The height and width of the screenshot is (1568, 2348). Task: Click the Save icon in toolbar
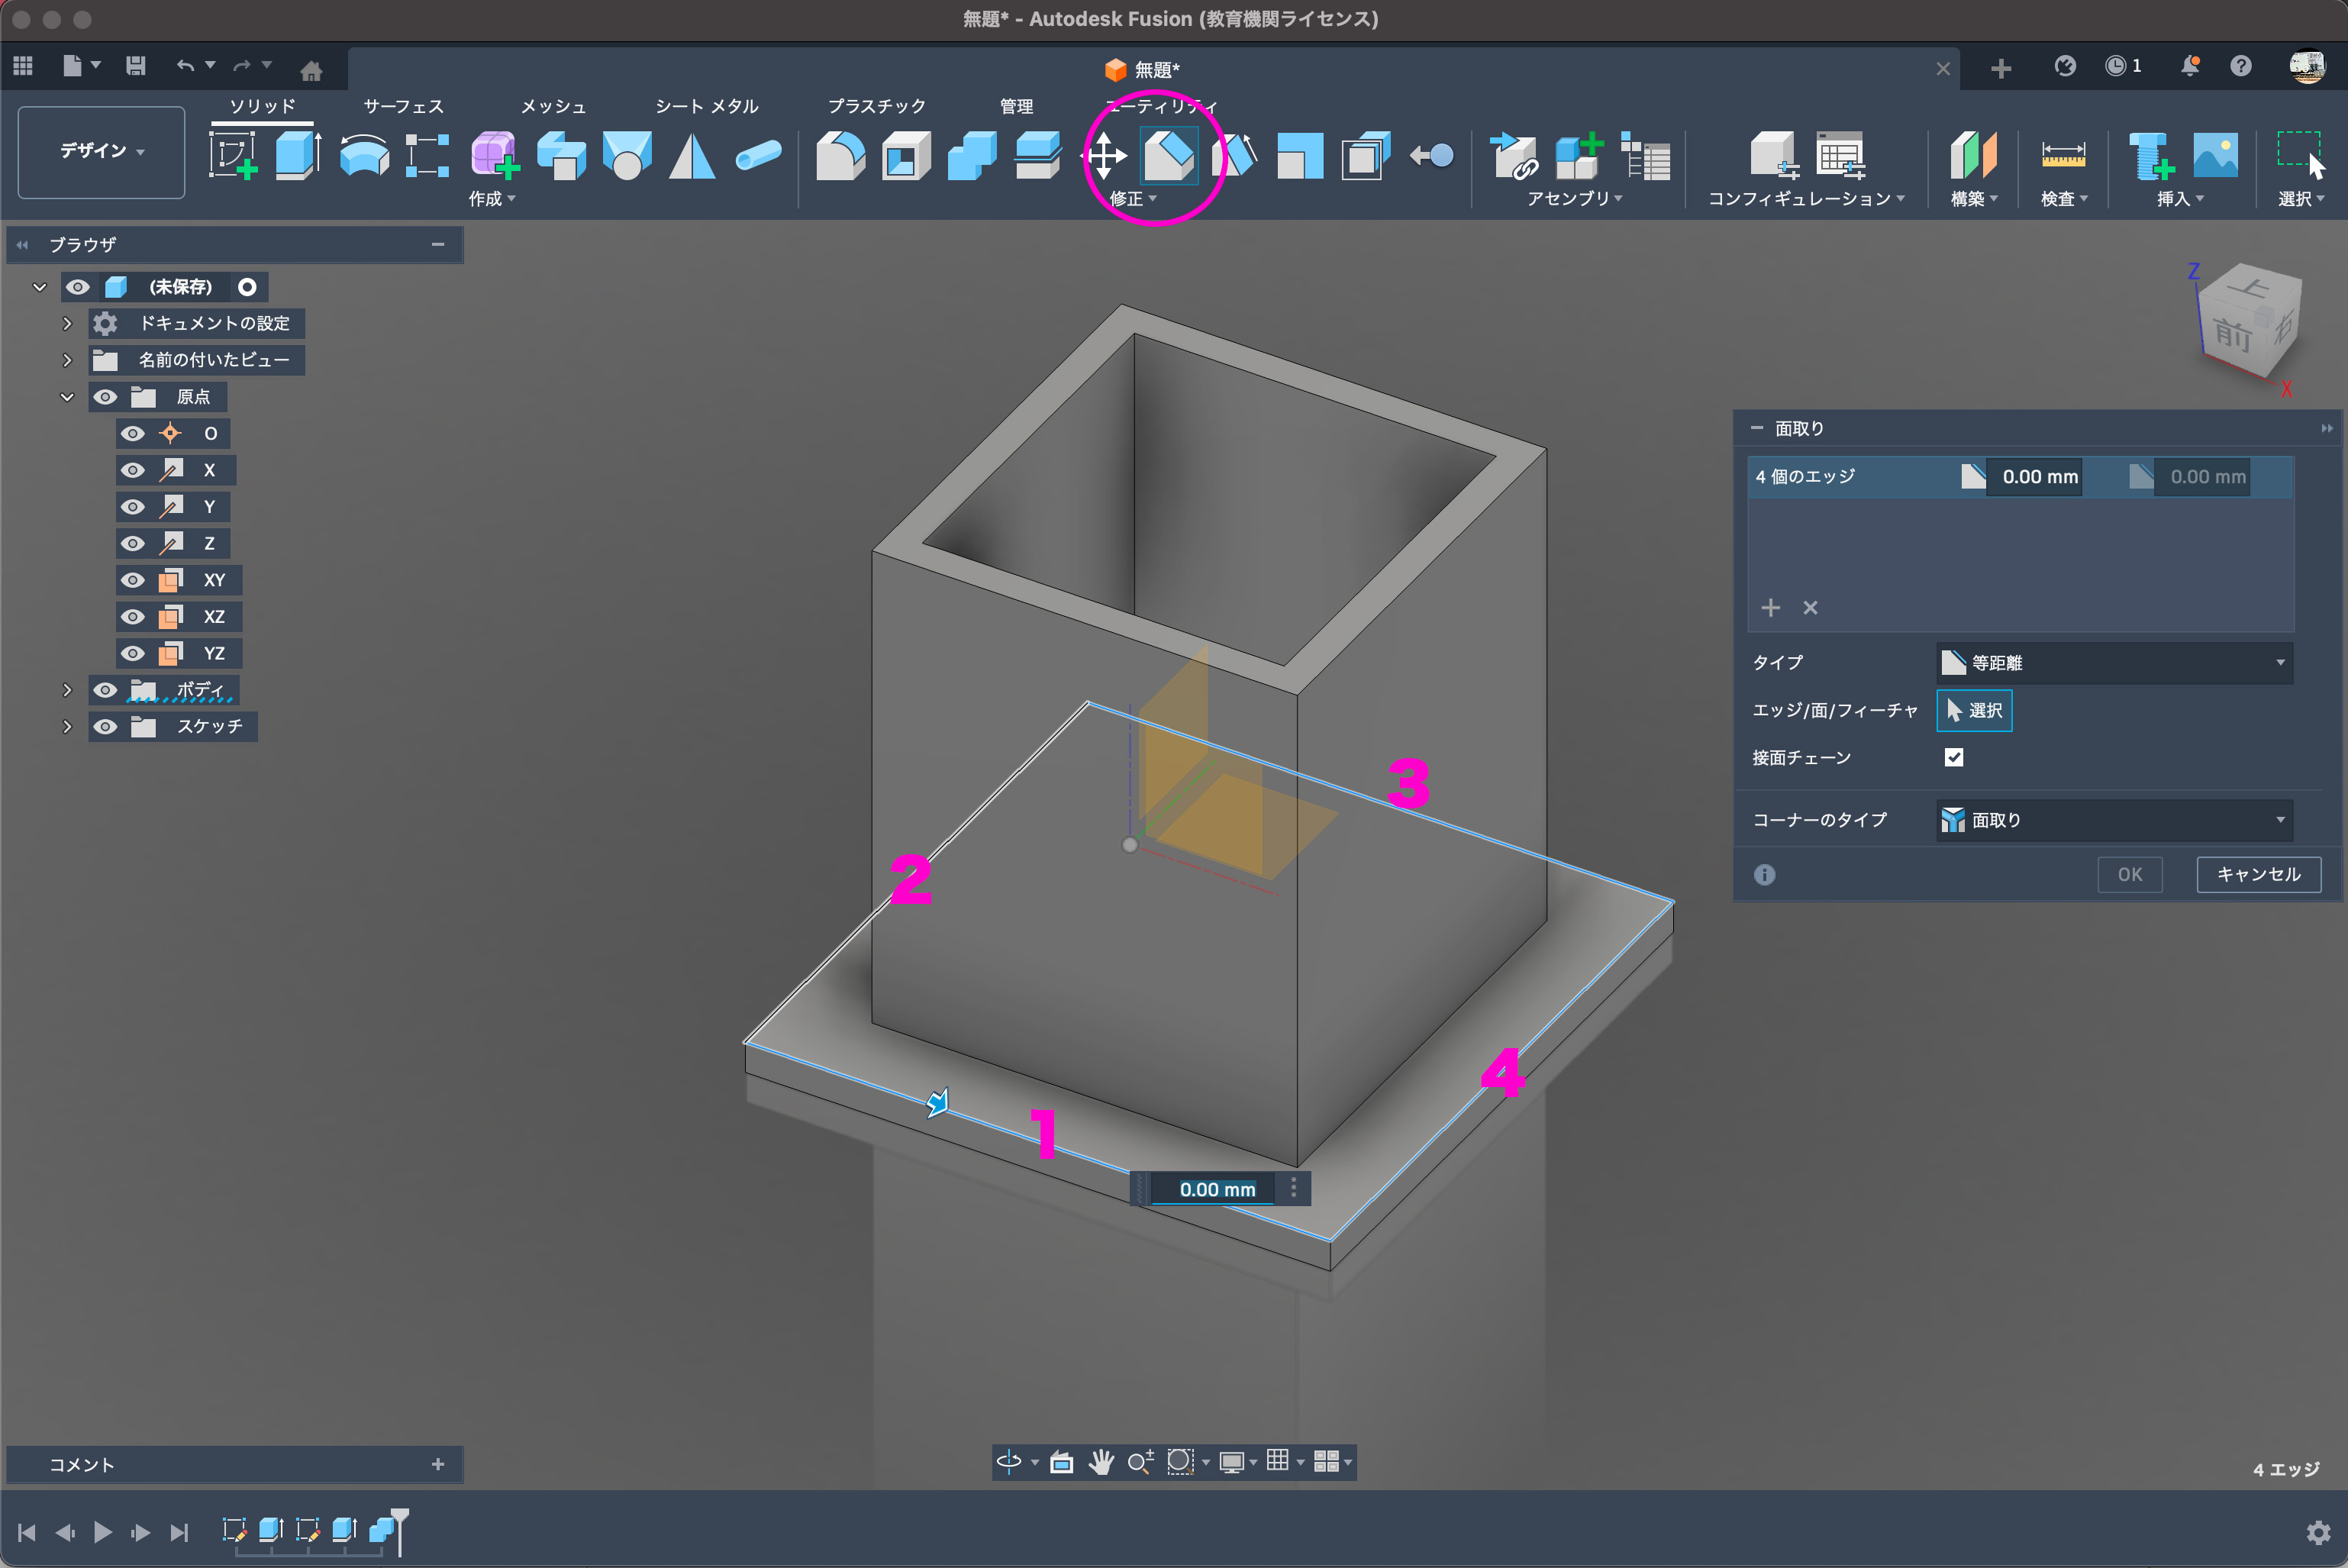pos(136,66)
